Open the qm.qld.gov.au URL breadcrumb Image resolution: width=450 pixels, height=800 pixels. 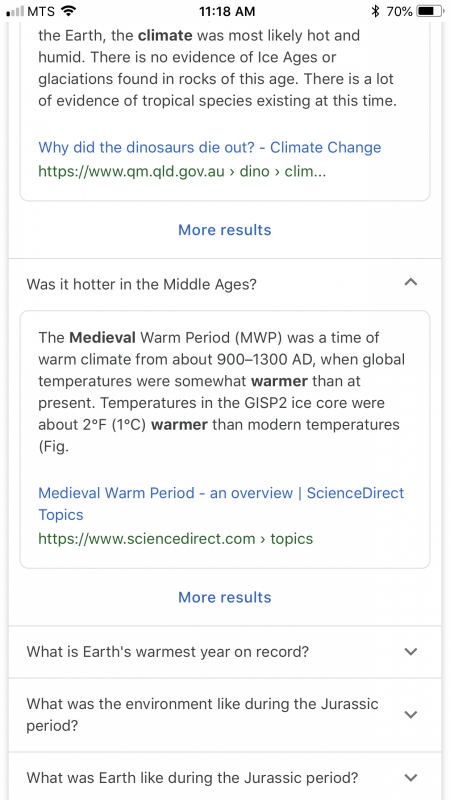pos(182,171)
